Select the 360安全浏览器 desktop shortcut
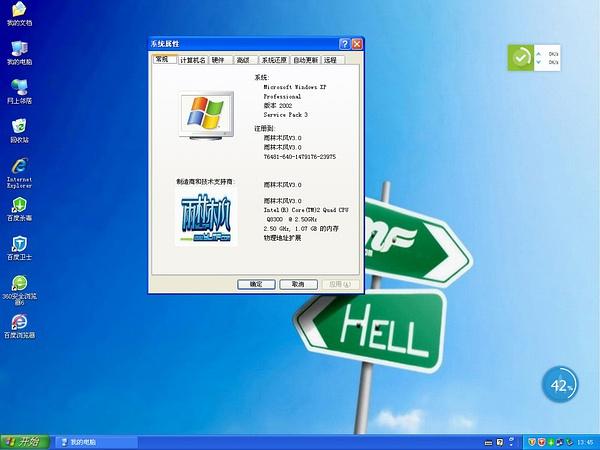Viewport: 600px width, 450px height. point(19,290)
